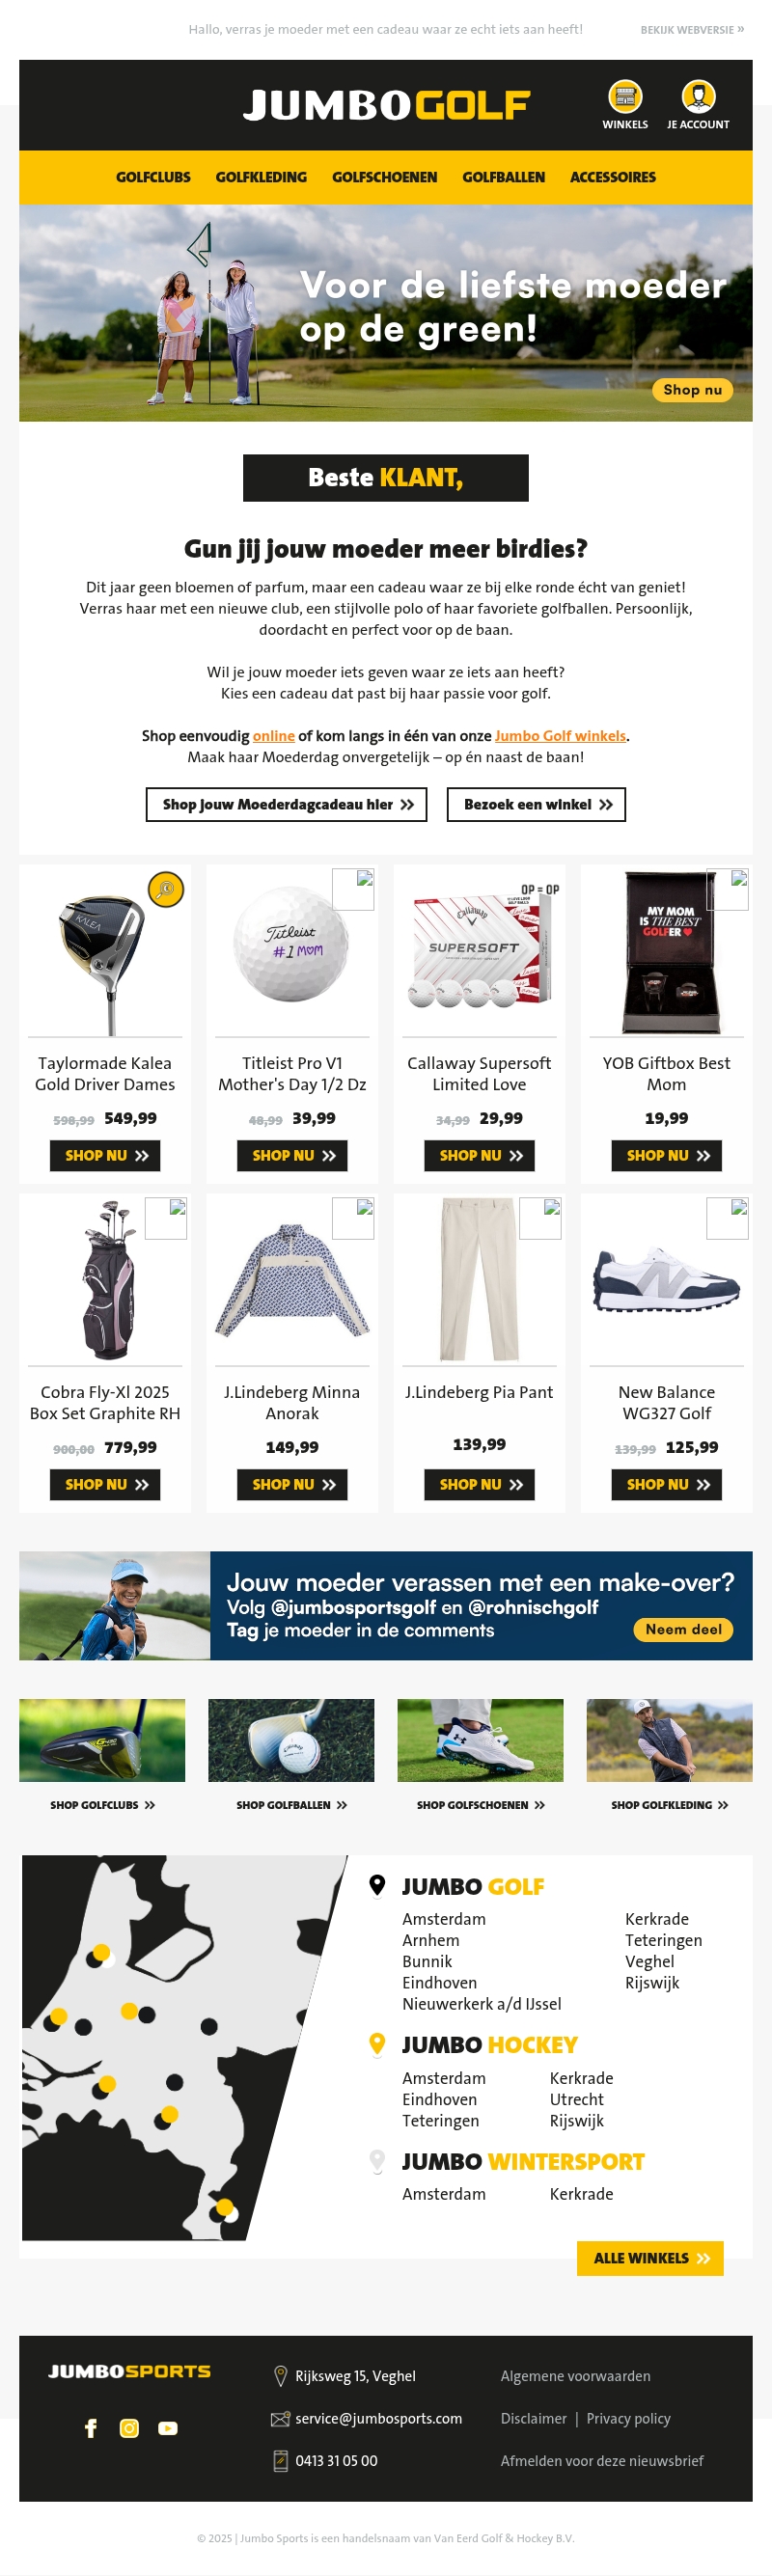Image resolution: width=772 pixels, height=2576 pixels.
Task: Open the Je Account profile icon
Action: 698,97
